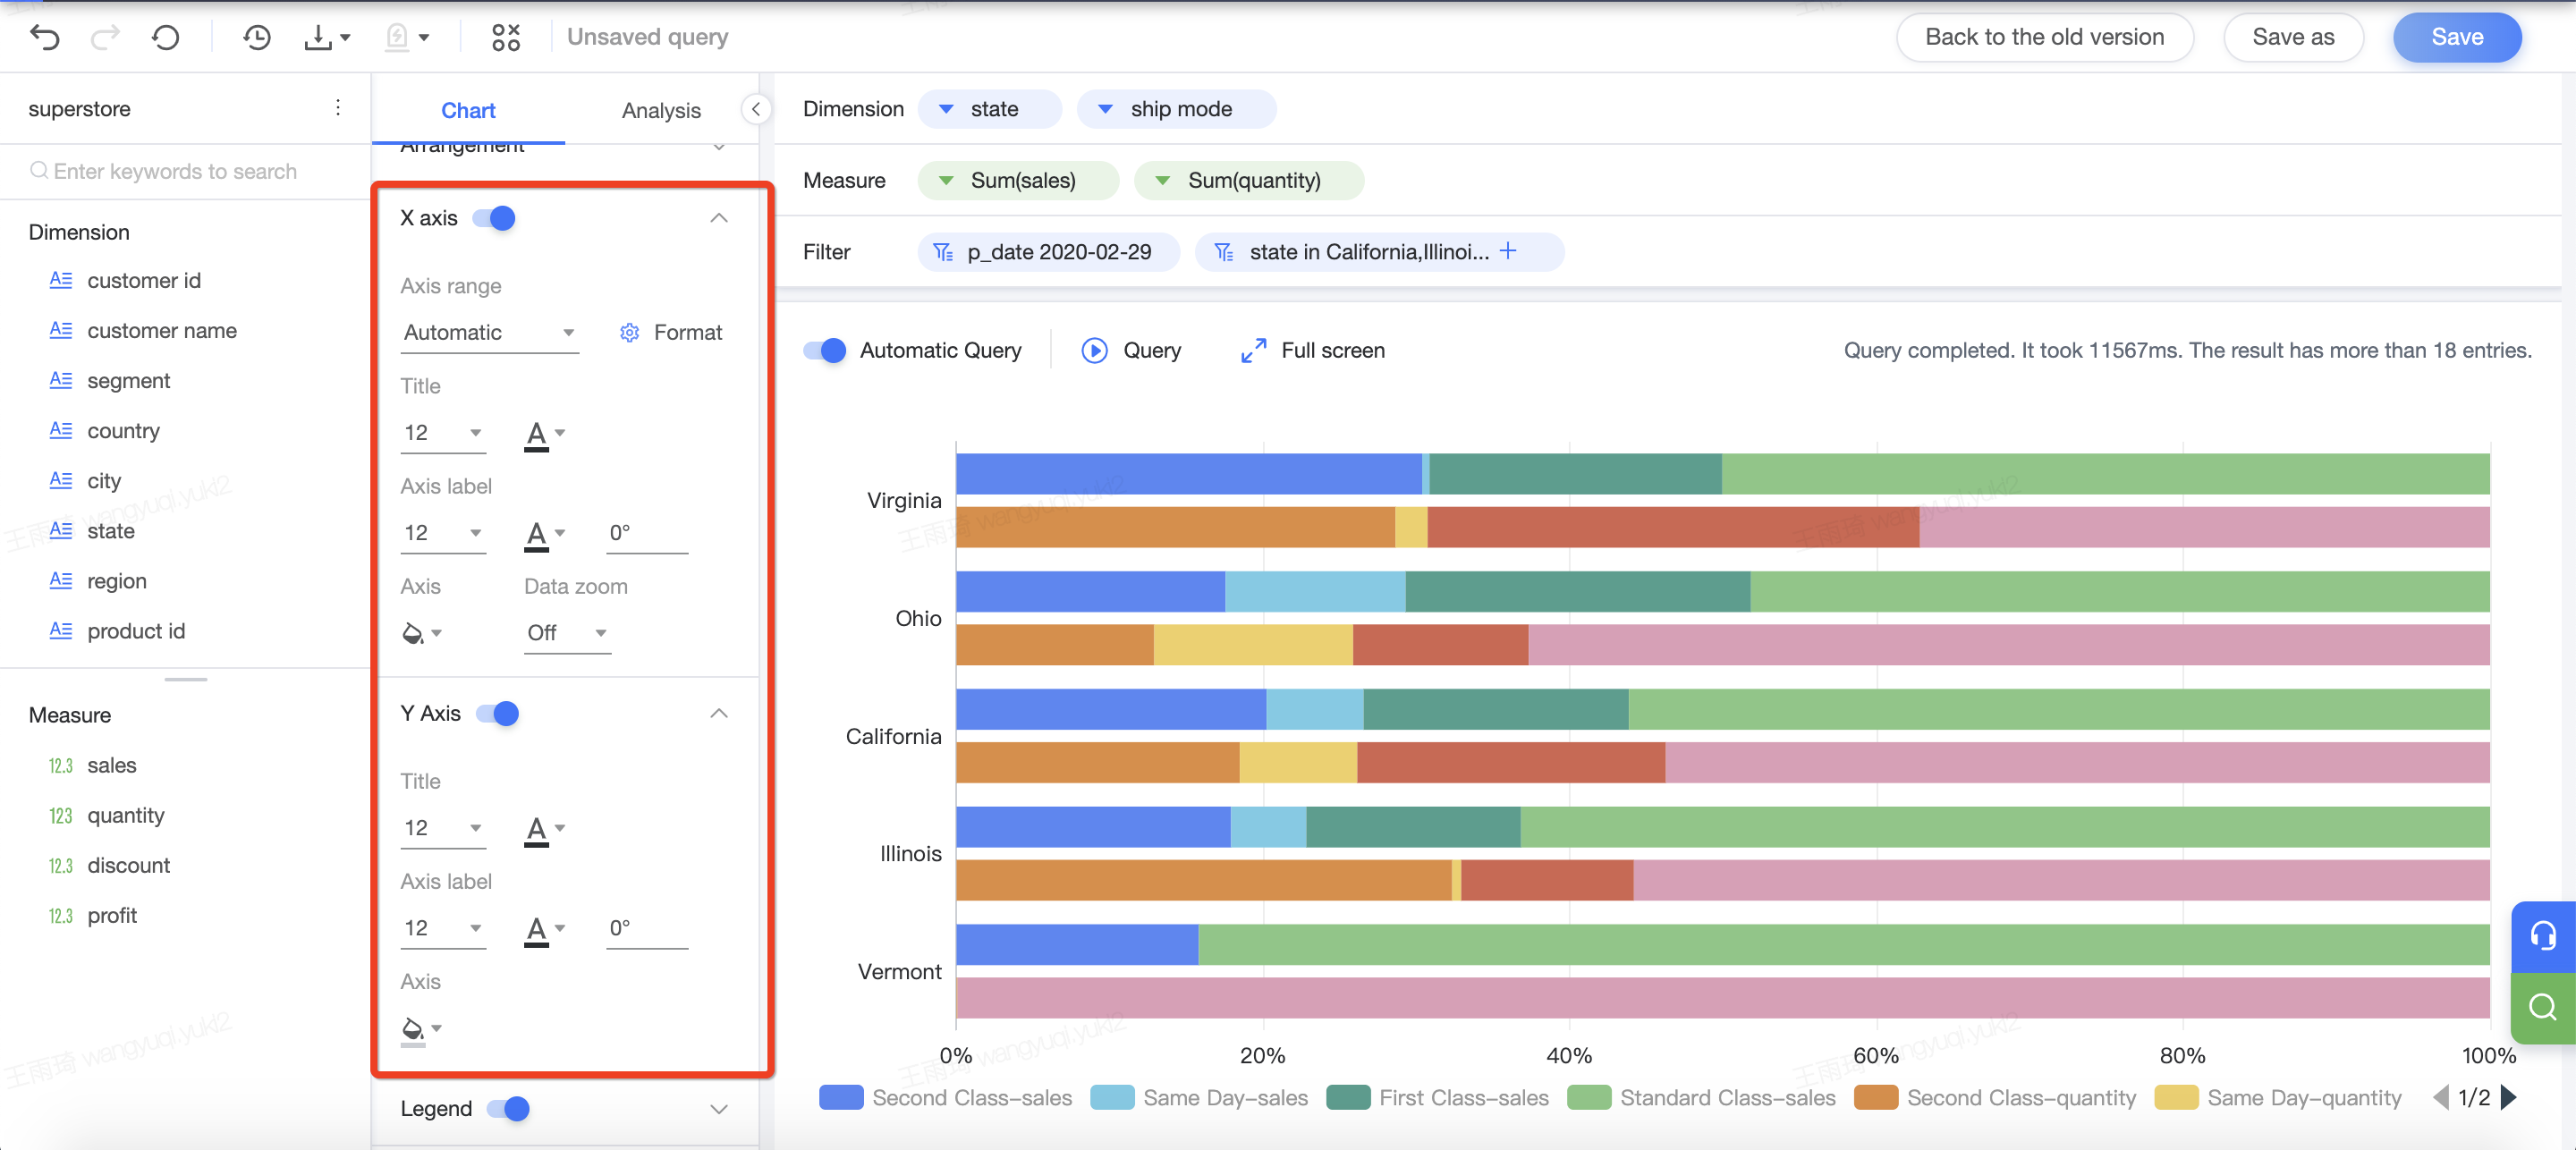
Task: Click the Format link
Action: click(x=687, y=333)
